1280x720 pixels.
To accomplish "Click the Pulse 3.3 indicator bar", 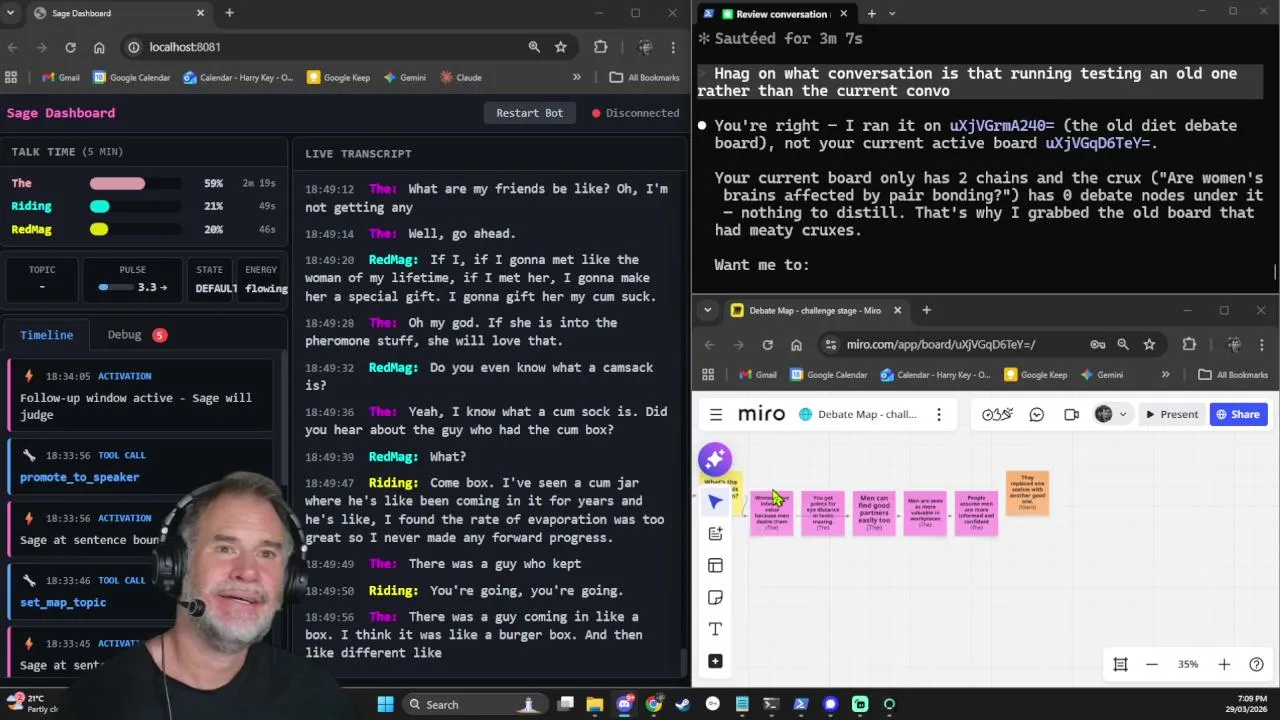I will (x=114, y=287).
